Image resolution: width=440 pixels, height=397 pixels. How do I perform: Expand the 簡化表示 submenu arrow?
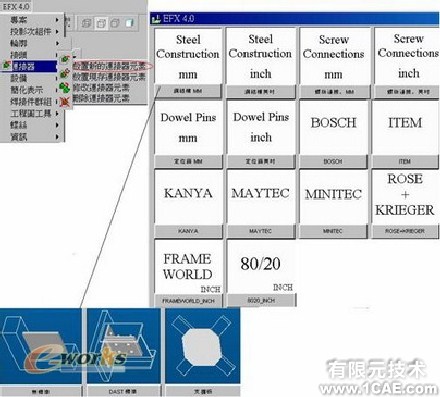(x=58, y=90)
